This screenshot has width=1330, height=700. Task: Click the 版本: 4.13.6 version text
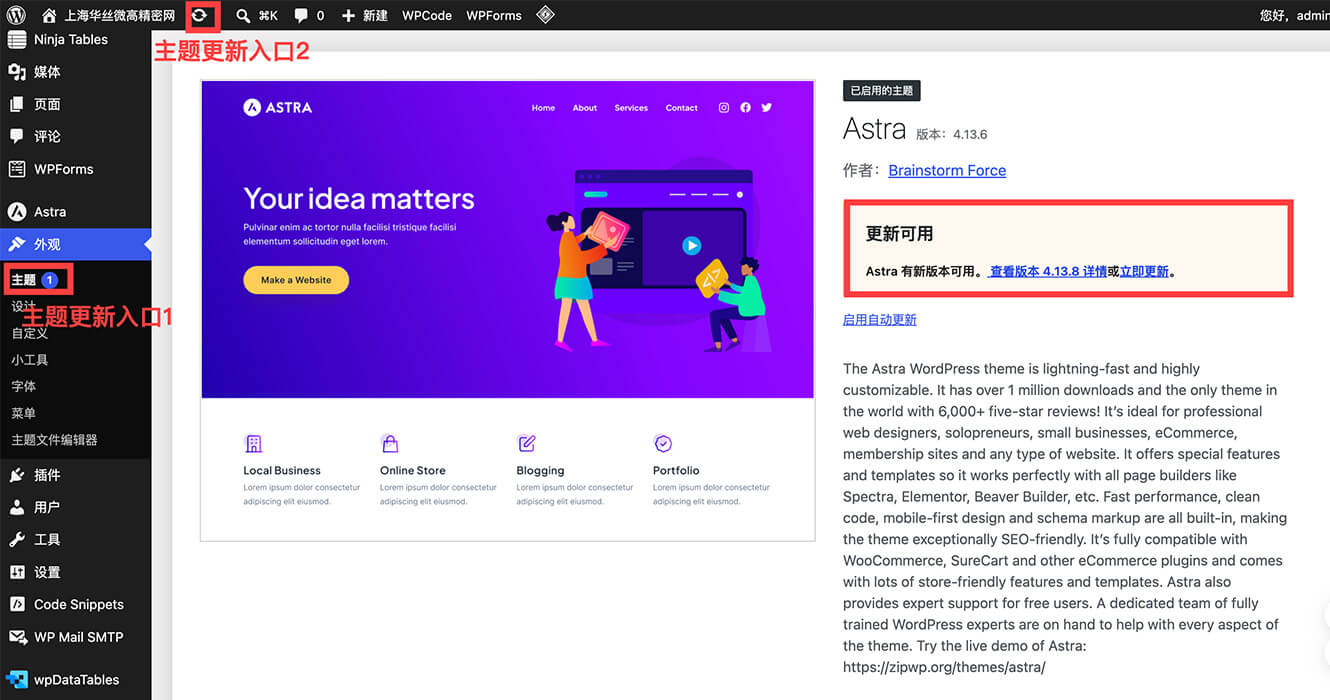pyautogui.click(x=952, y=134)
